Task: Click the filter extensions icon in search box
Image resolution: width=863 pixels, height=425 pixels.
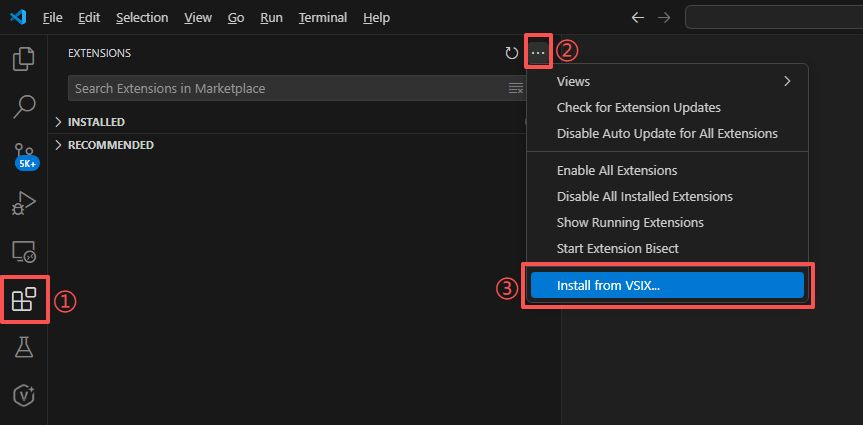Action: (516, 89)
